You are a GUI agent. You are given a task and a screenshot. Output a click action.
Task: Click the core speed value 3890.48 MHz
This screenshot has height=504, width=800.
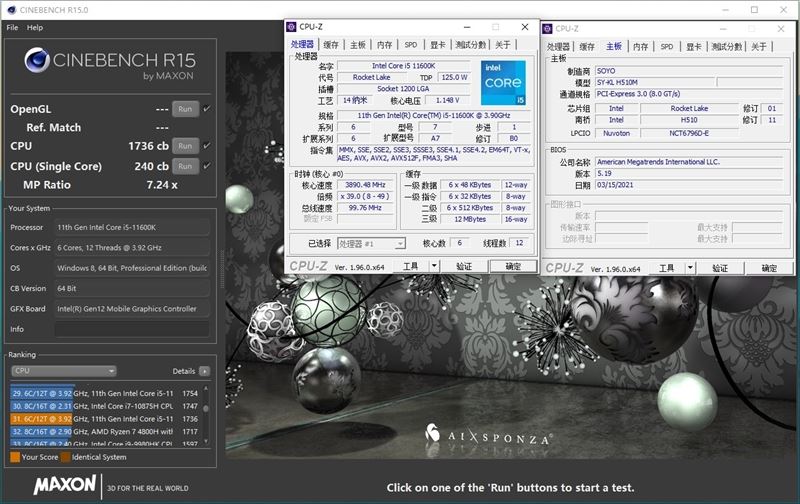coord(365,185)
